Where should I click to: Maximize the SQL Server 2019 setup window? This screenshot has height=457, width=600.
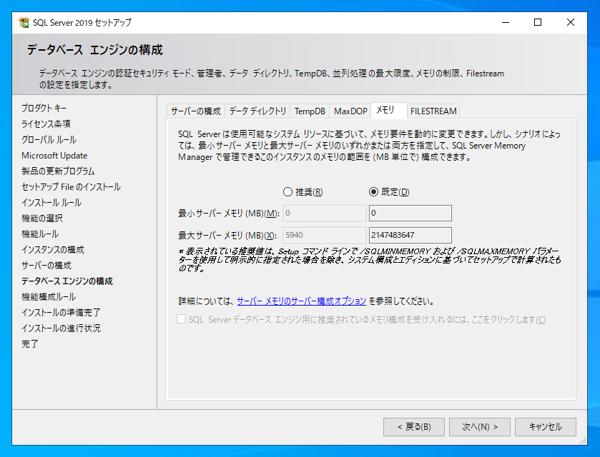(538, 23)
